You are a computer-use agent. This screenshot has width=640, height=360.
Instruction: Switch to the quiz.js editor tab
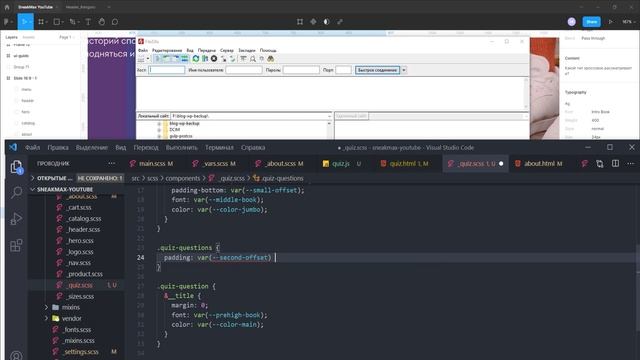tap(341, 164)
